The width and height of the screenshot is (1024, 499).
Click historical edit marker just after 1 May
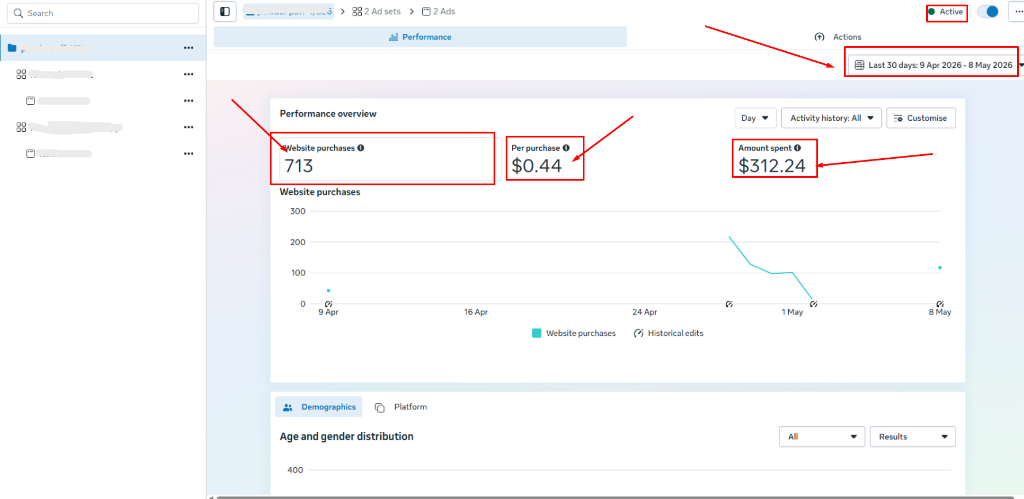pyautogui.click(x=814, y=304)
